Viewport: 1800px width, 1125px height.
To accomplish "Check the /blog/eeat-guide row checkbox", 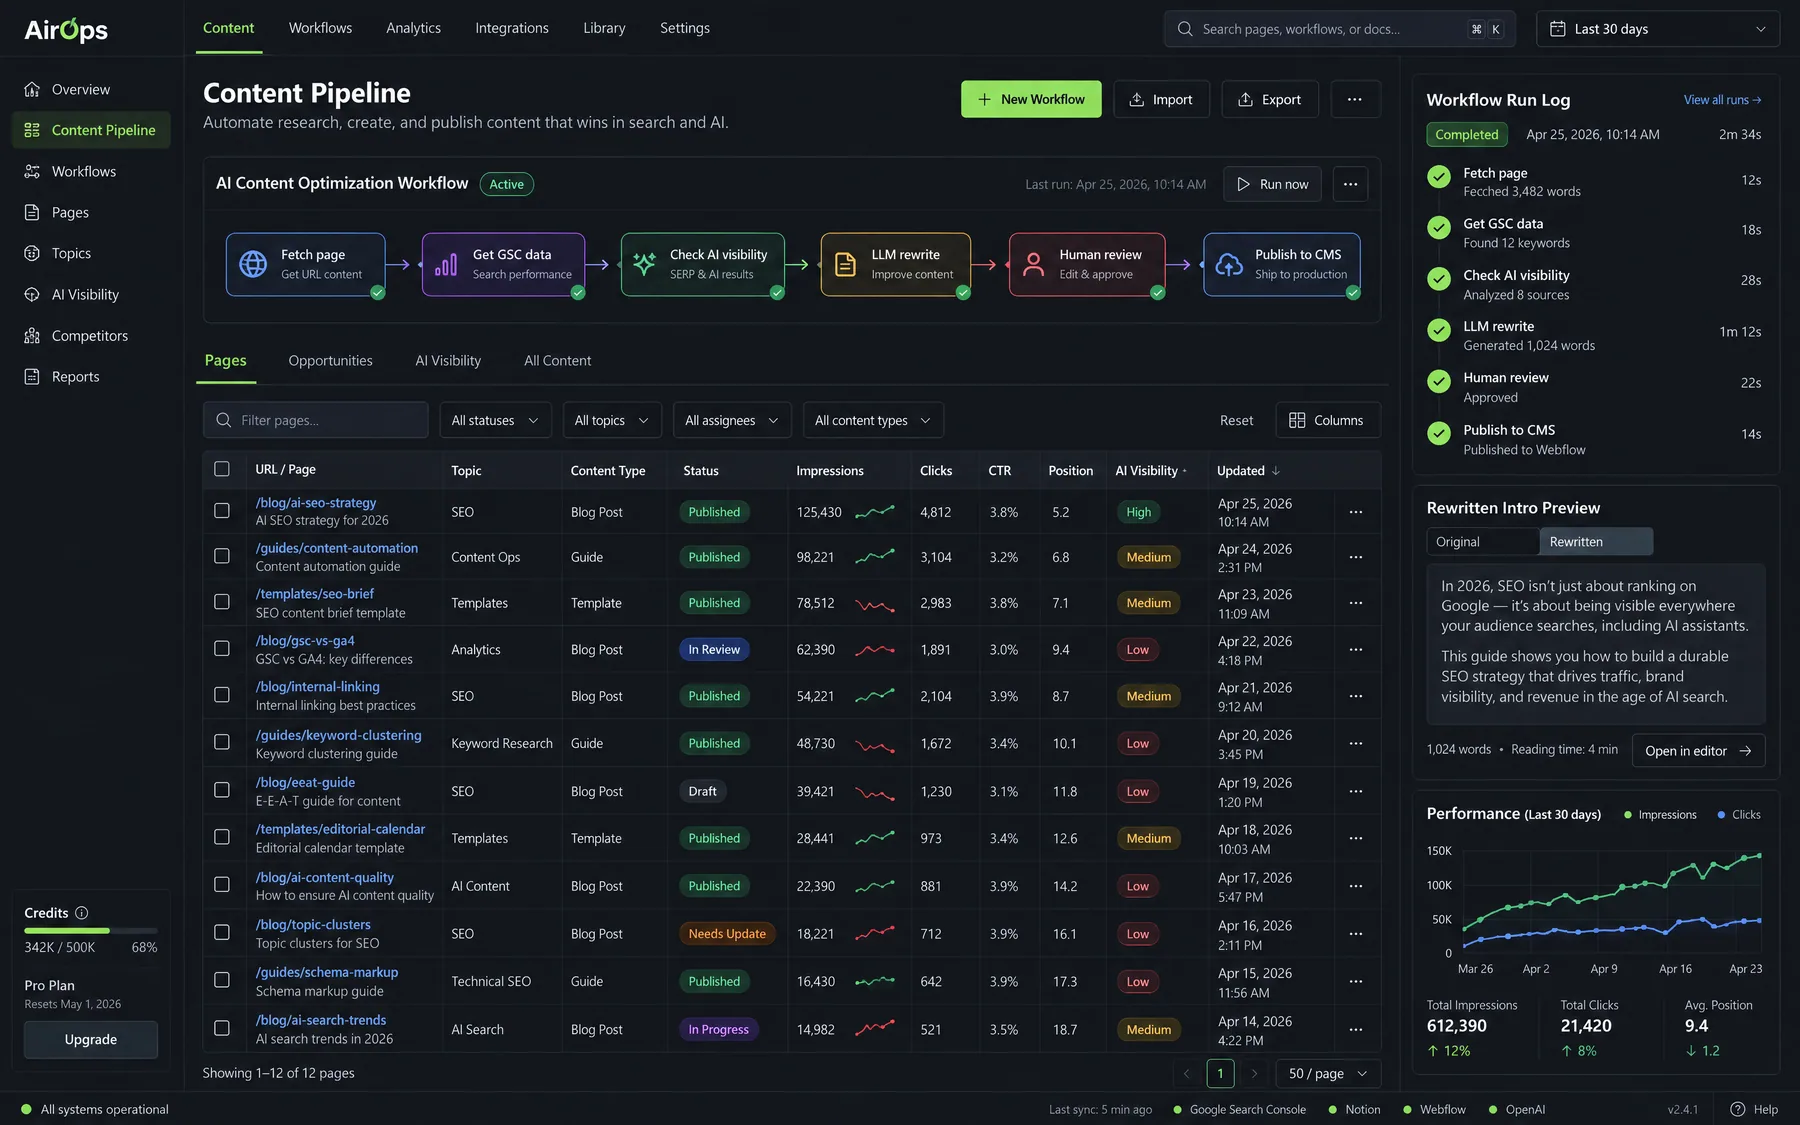I will click(222, 790).
